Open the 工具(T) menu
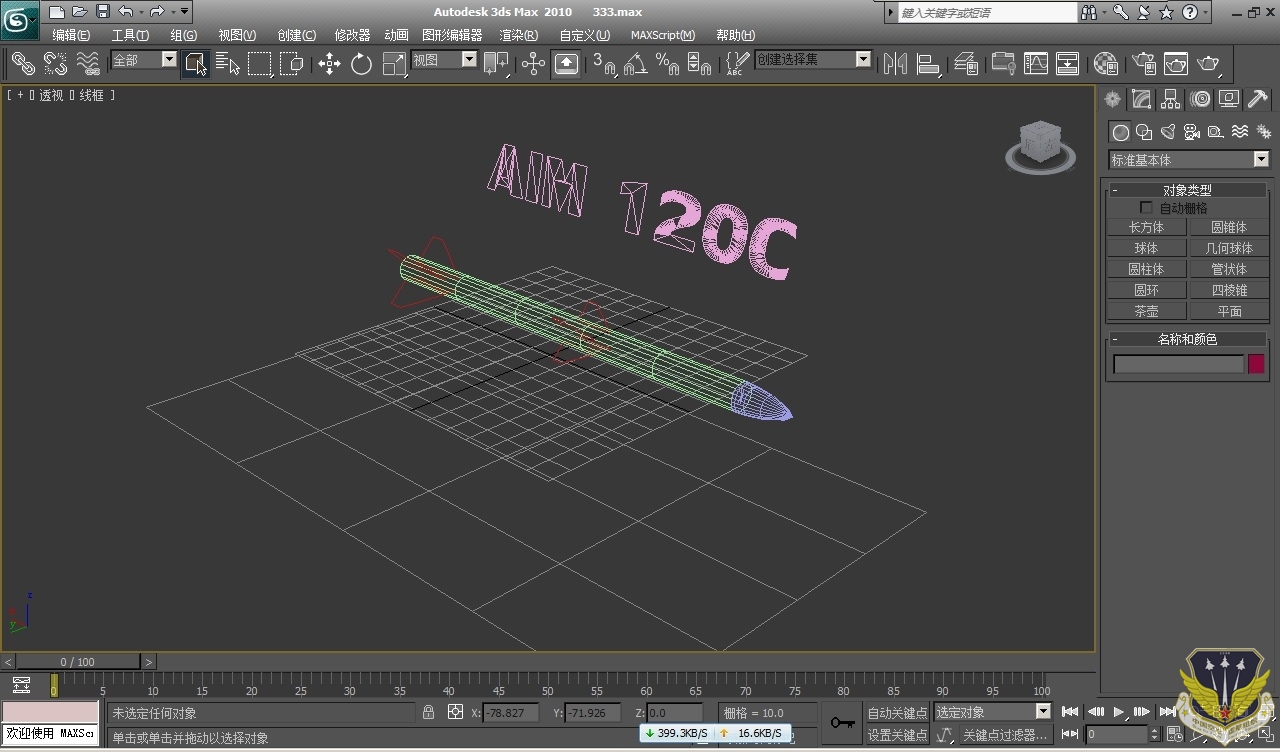The image size is (1280, 752). tap(130, 35)
